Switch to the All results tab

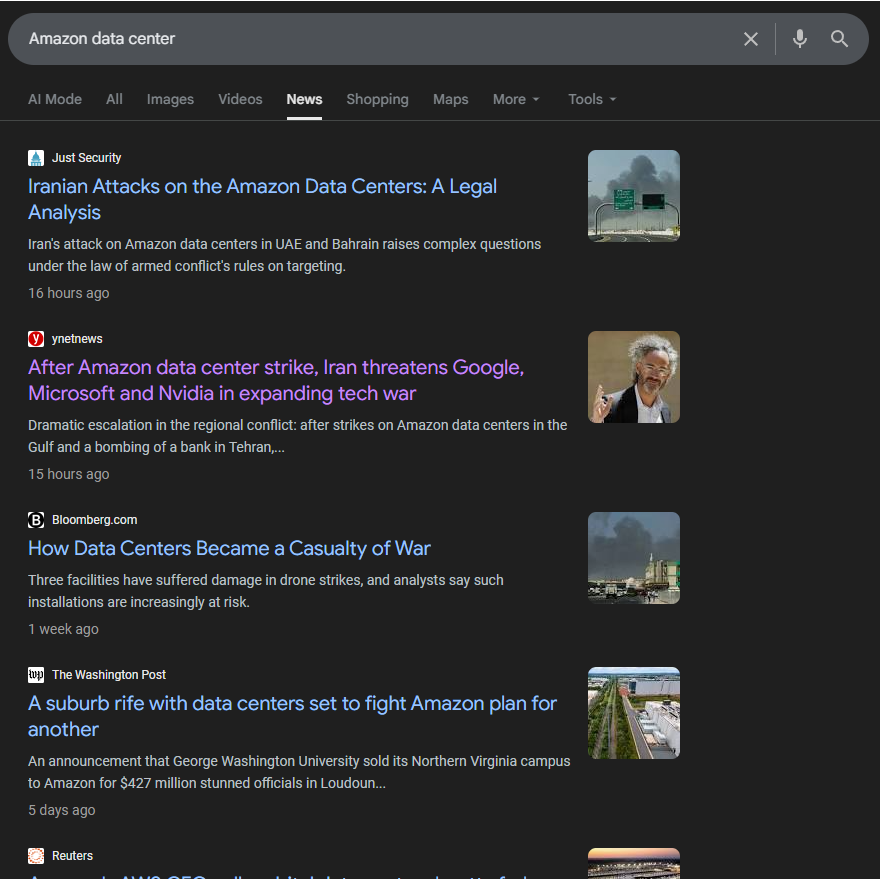tap(114, 99)
